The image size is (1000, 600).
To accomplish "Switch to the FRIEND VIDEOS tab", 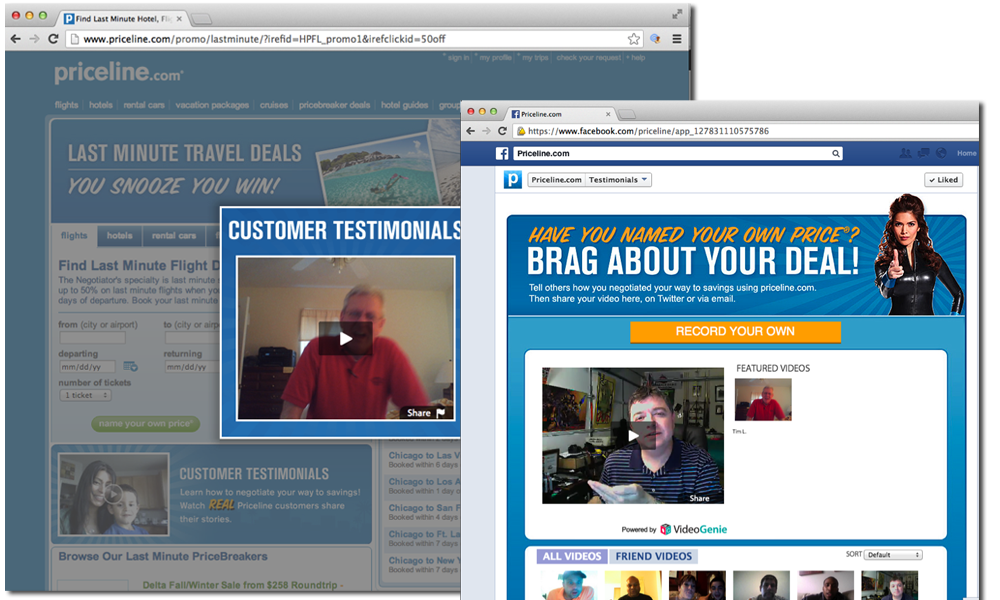I will [x=654, y=557].
